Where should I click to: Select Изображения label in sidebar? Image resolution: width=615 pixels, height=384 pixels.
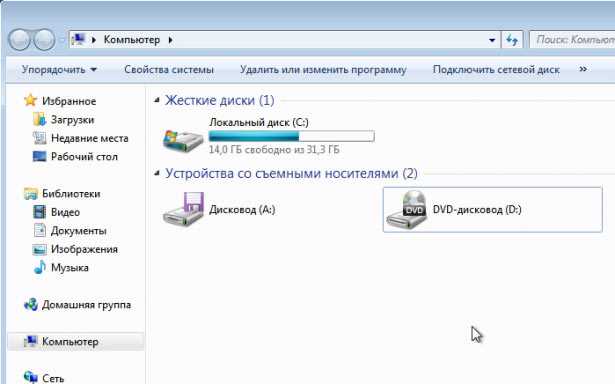coord(84,249)
